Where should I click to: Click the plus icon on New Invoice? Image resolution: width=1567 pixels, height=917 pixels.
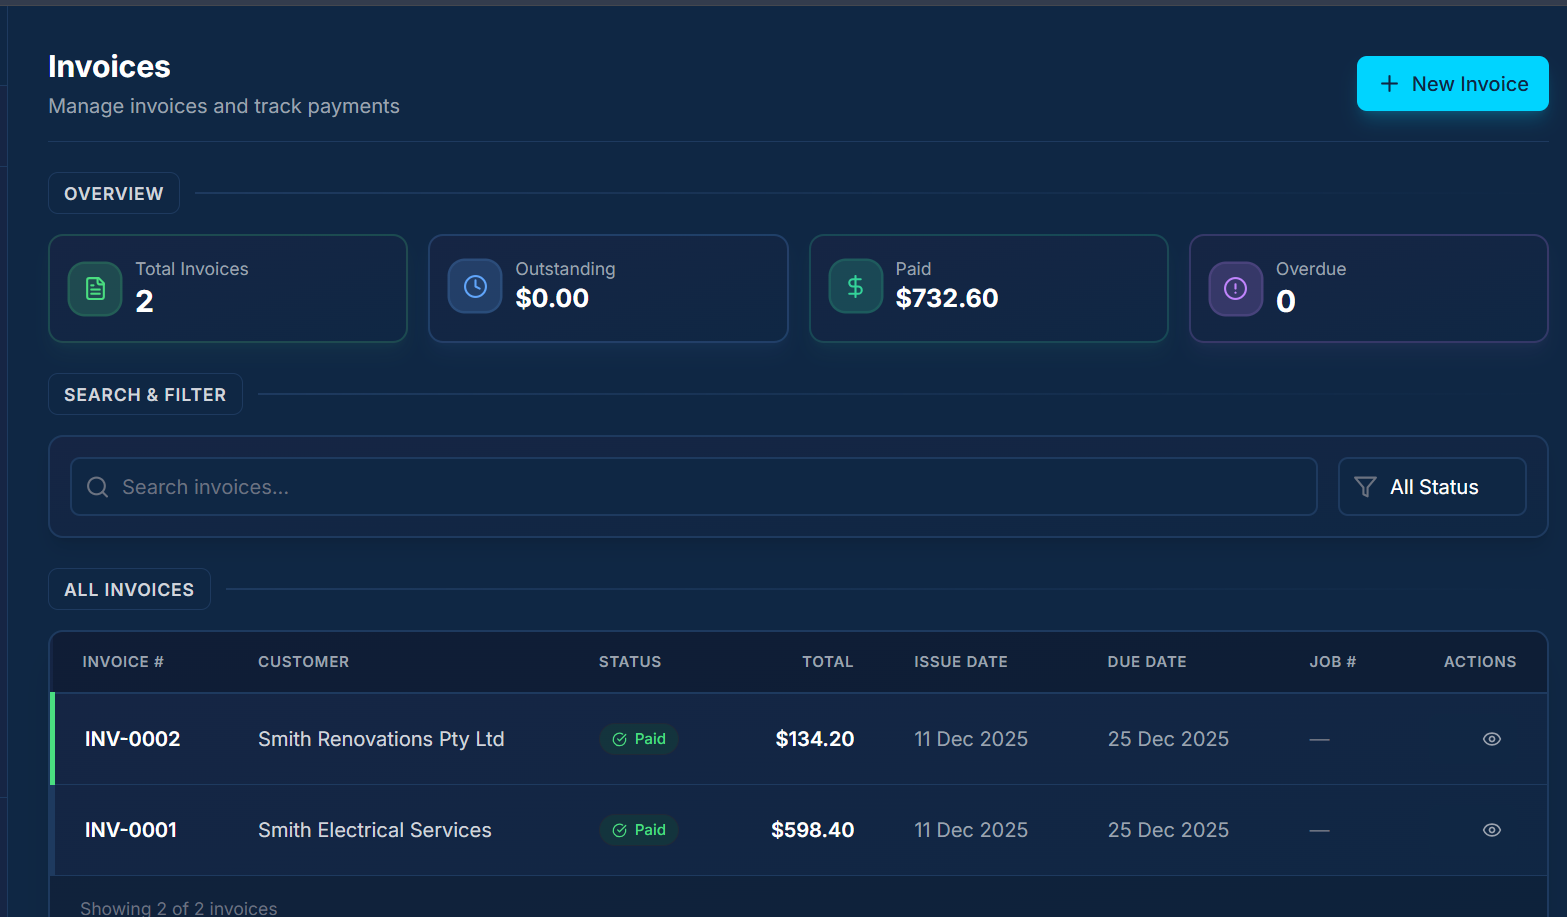click(x=1389, y=84)
